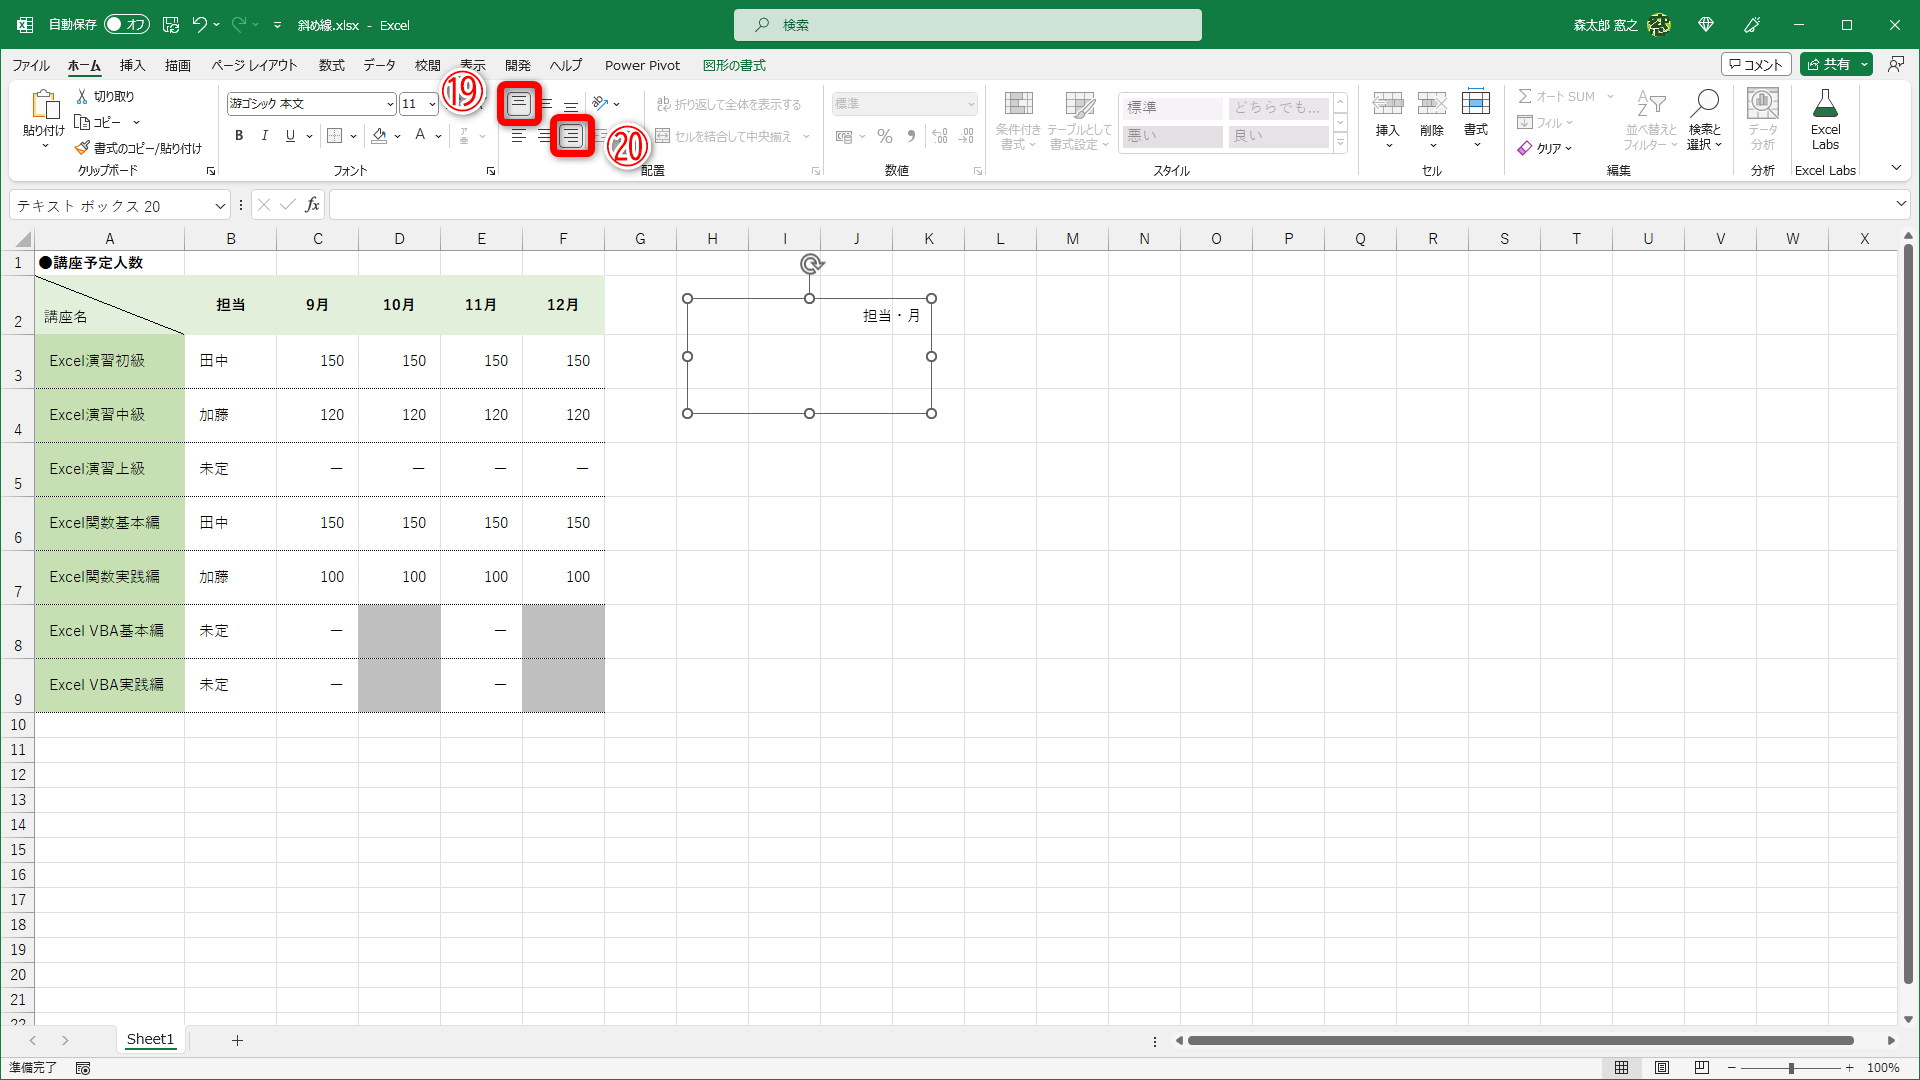
Task: Open Find & Select magnifier icon
Action: point(1704,103)
